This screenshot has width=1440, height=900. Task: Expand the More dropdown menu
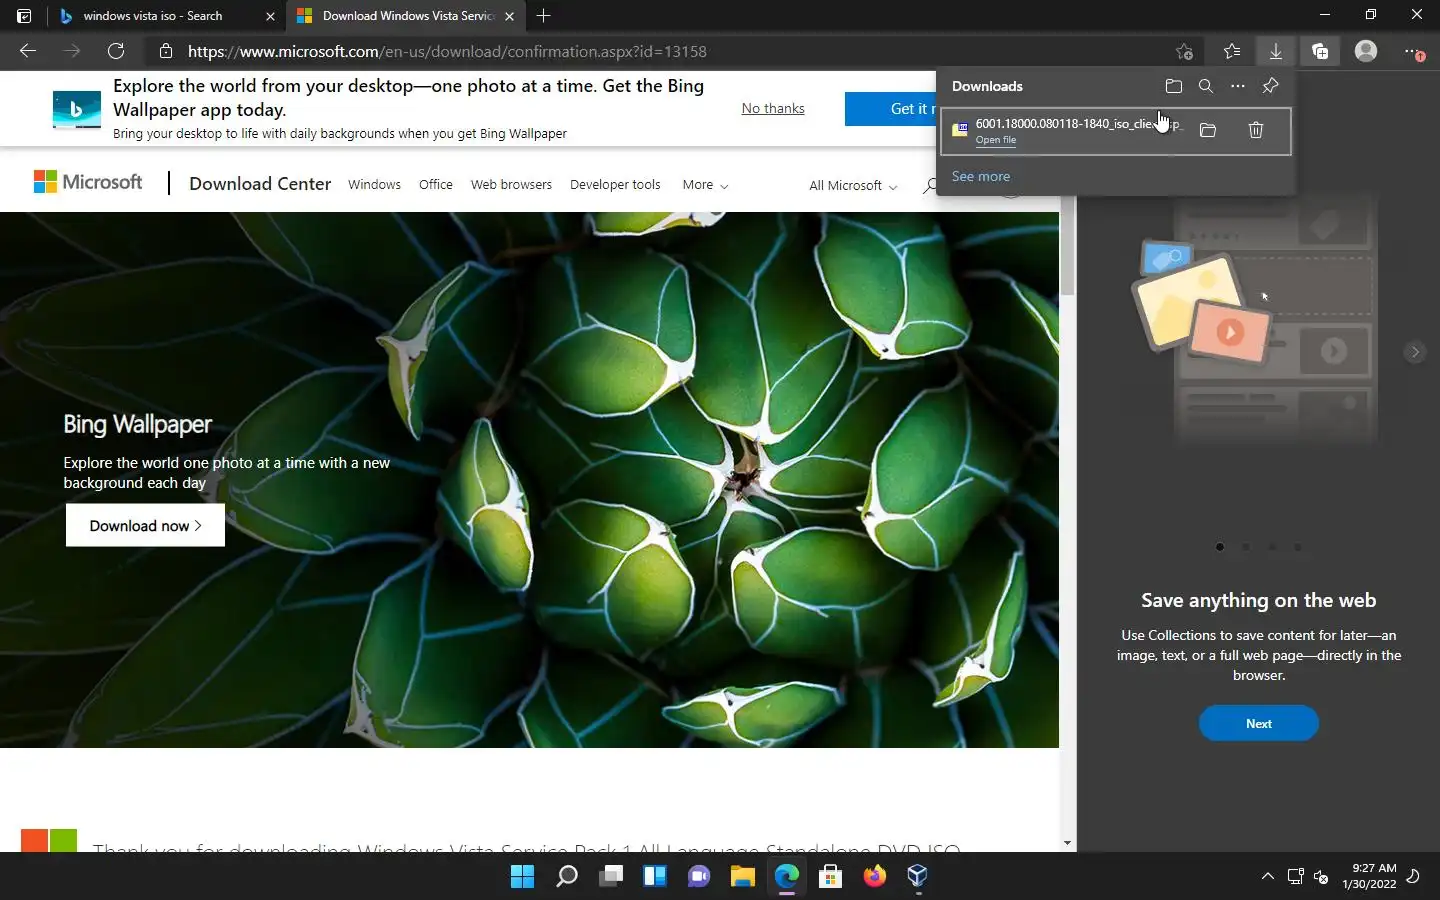705,185
